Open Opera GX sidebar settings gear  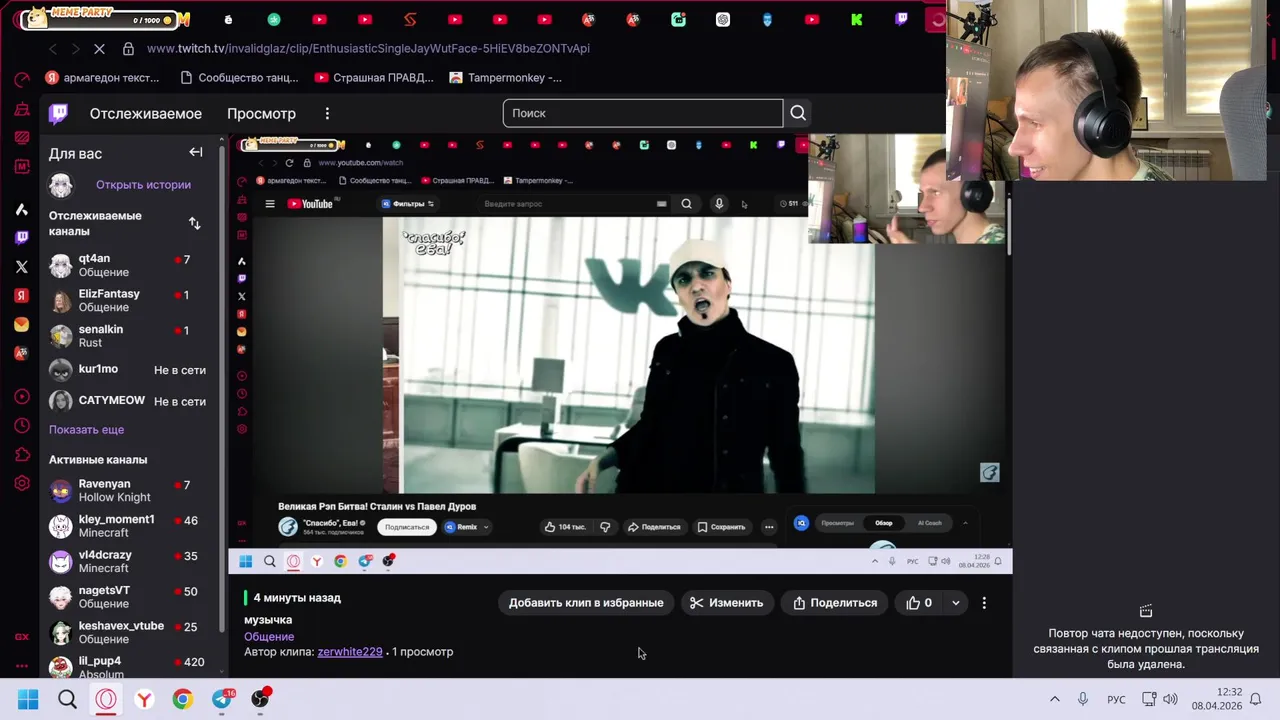click(x=22, y=484)
